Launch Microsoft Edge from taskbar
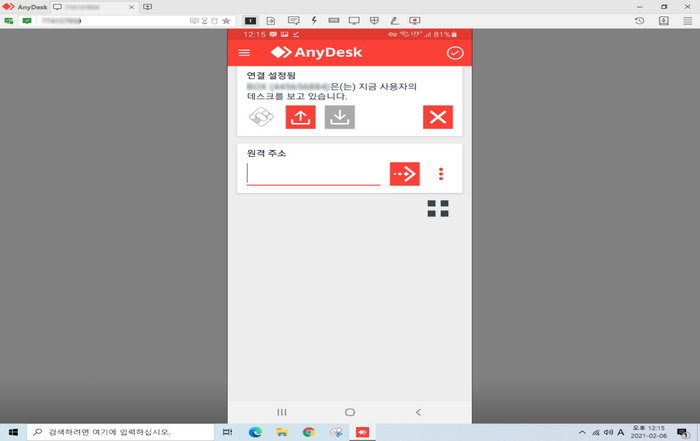 (x=255, y=432)
